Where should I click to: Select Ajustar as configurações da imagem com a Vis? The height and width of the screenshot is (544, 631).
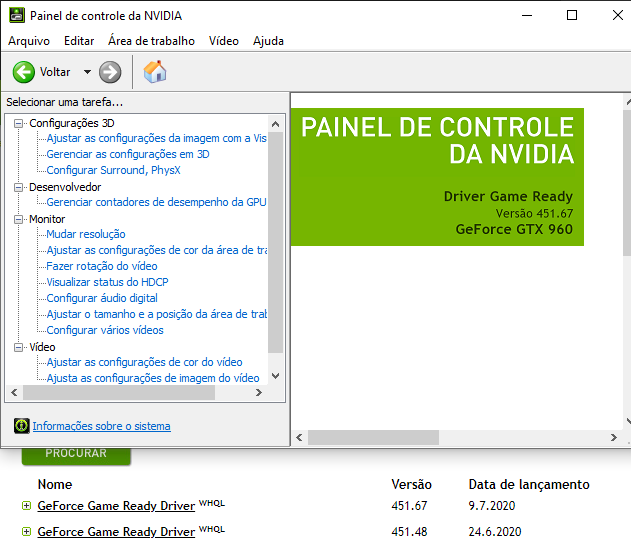[157, 138]
